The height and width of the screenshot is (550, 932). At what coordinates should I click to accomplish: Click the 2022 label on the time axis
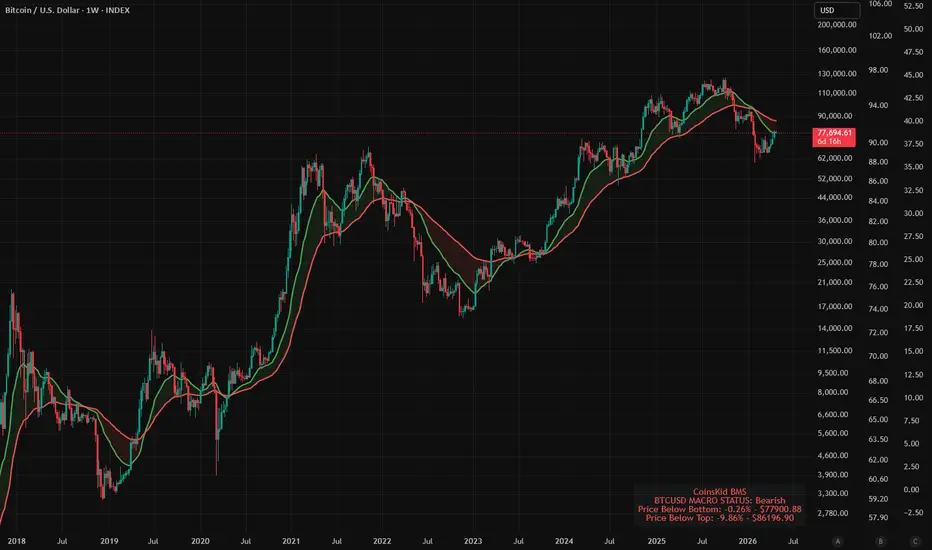pyautogui.click(x=382, y=541)
